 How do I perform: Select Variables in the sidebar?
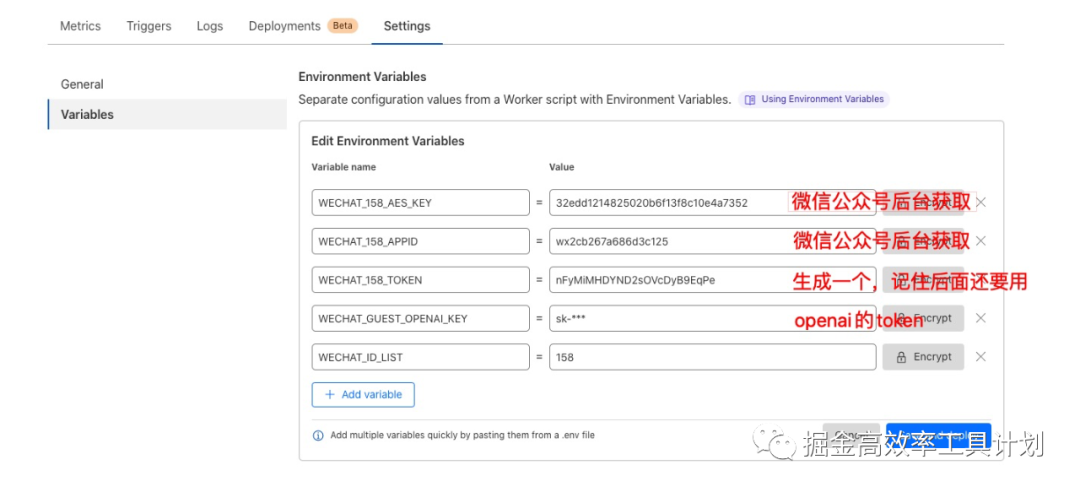point(87,115)
